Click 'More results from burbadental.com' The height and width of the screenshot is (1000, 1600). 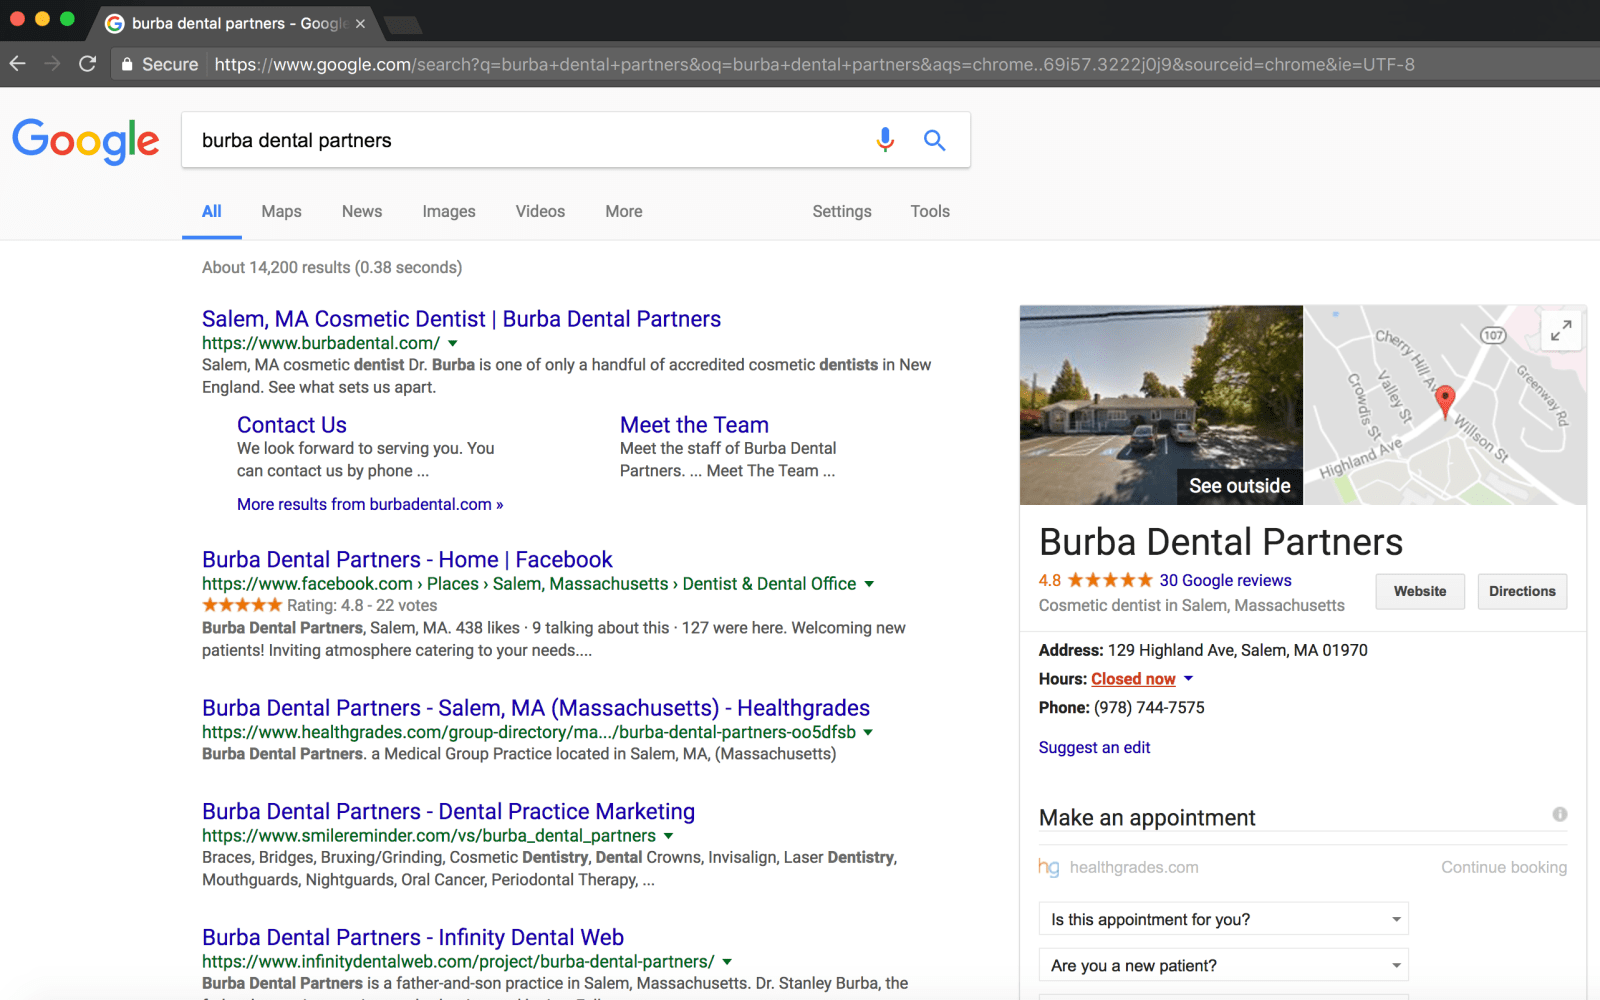[x=370, y=504]
